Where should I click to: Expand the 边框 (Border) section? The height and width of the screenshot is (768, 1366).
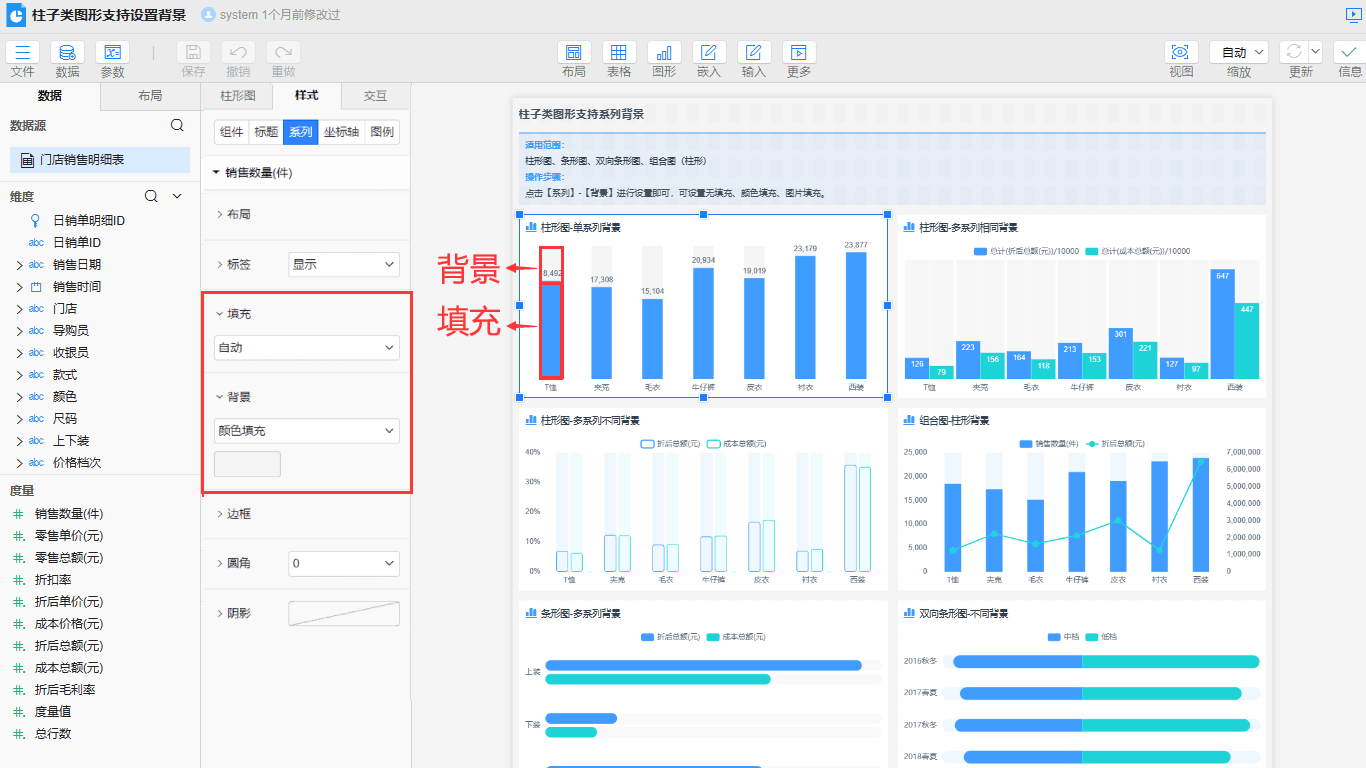coord(238,514)
